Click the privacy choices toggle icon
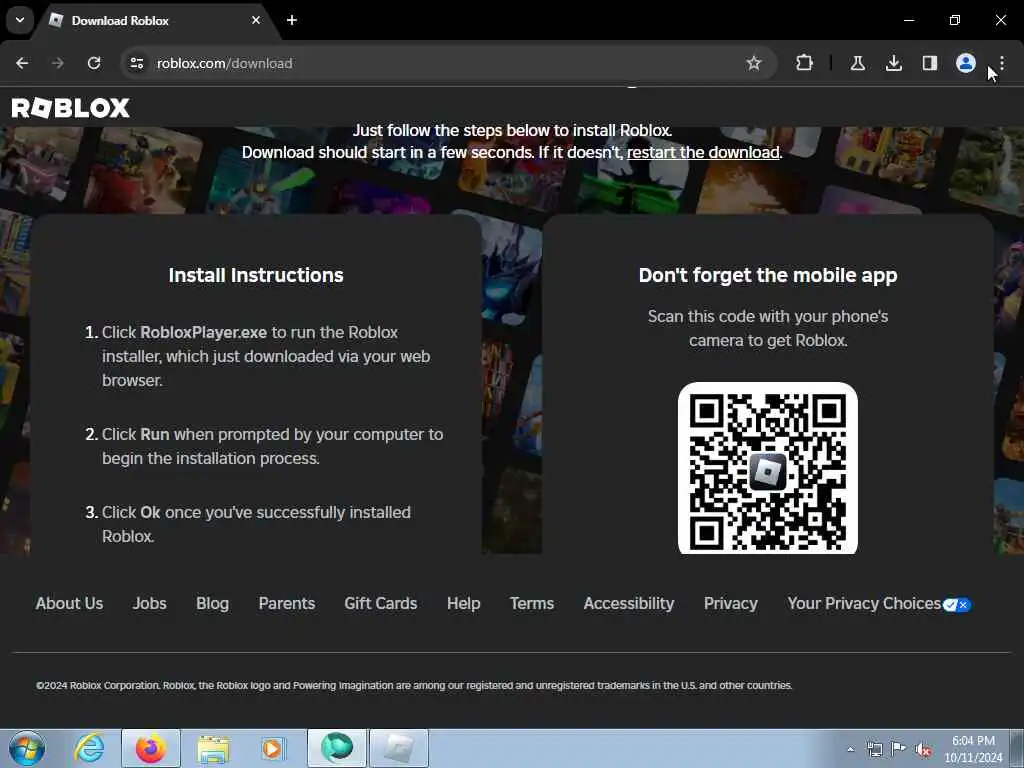Viewport: 1024px width, 768px height. click(957, 605)
